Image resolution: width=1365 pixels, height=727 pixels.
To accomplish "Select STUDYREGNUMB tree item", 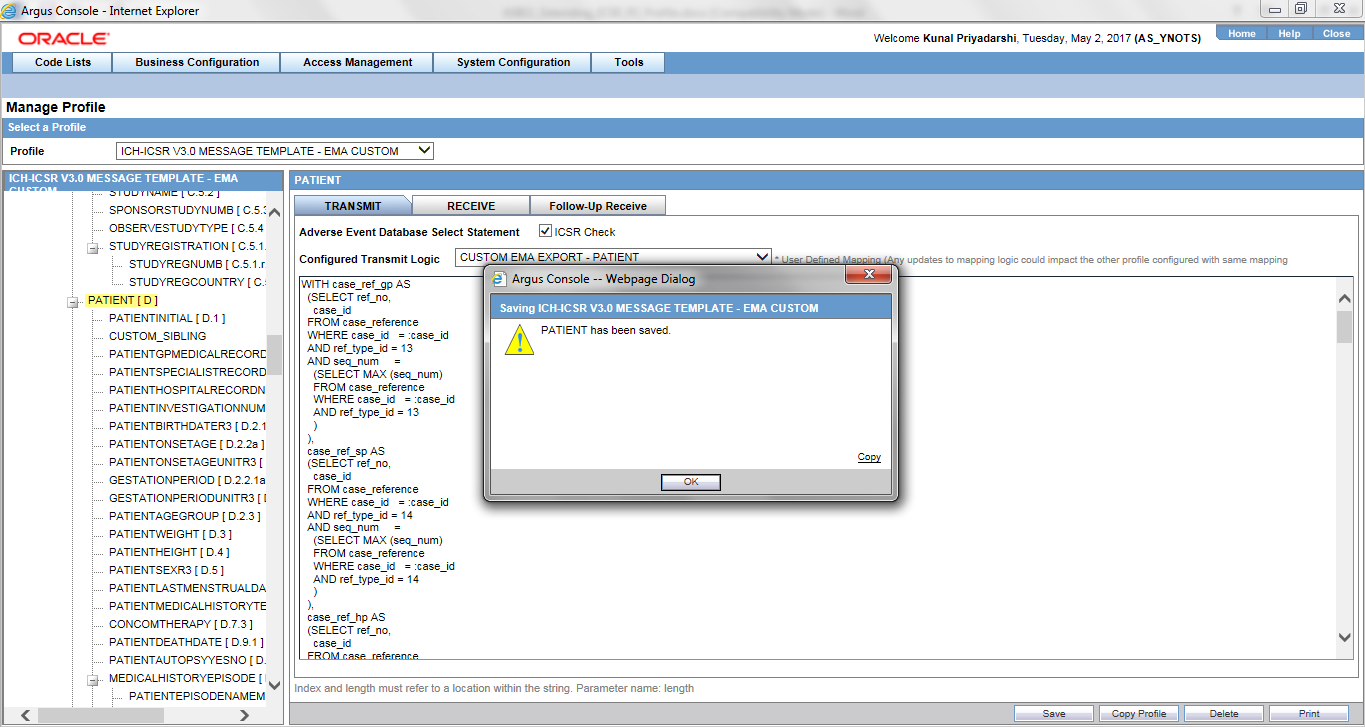I will pyautogui.click(x=197, y=264).
